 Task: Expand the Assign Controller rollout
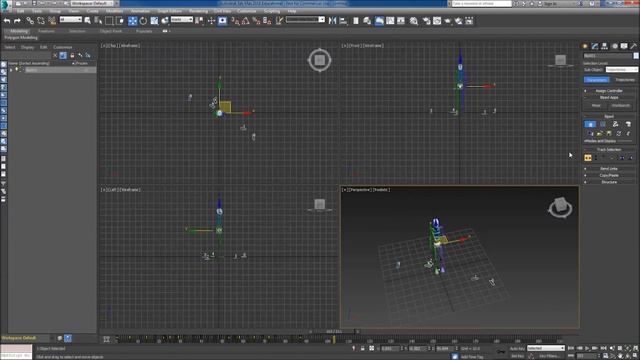[609, 91]
